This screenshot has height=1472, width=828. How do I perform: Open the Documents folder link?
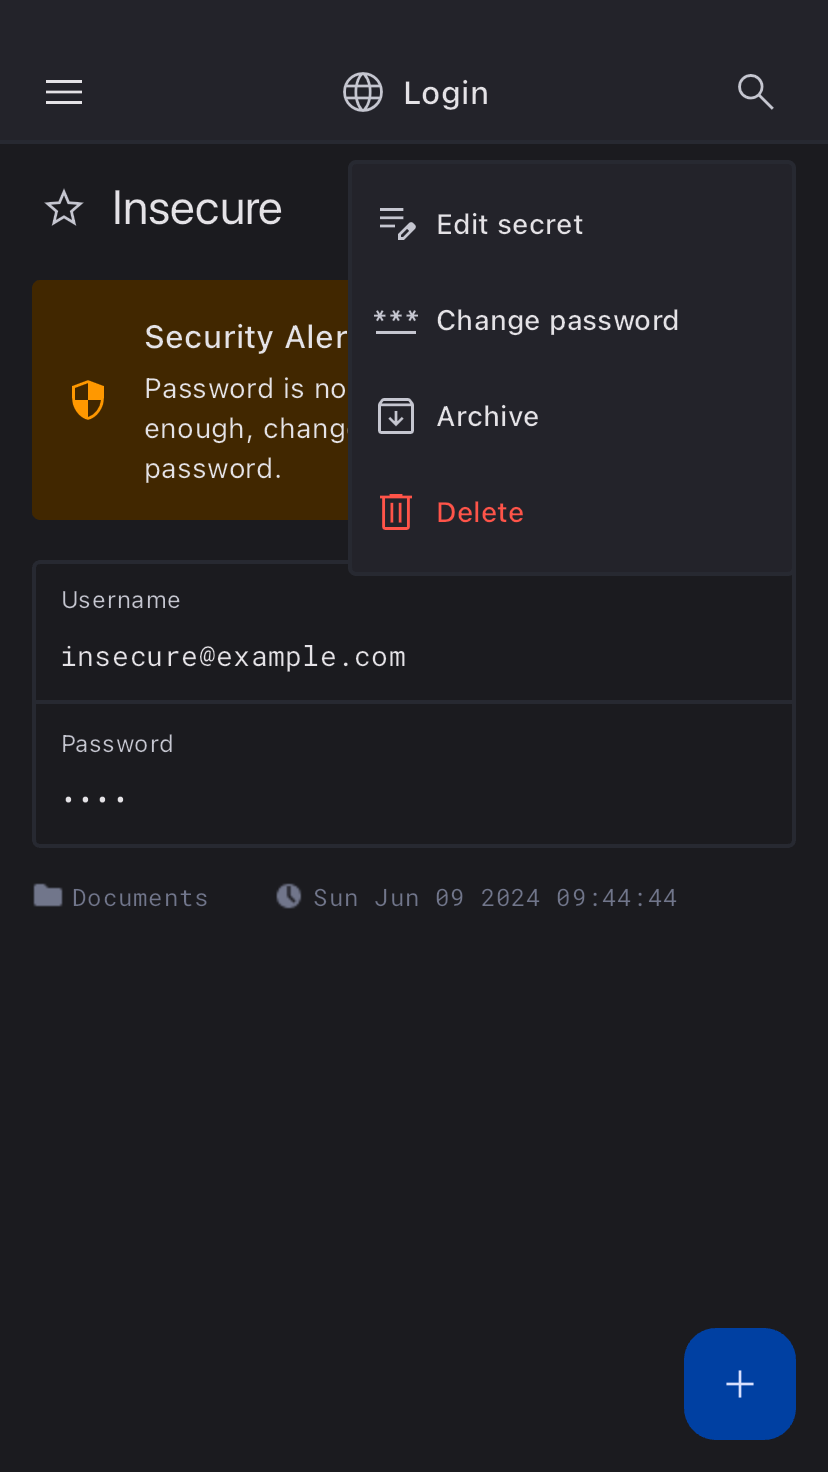coord(139,898)
